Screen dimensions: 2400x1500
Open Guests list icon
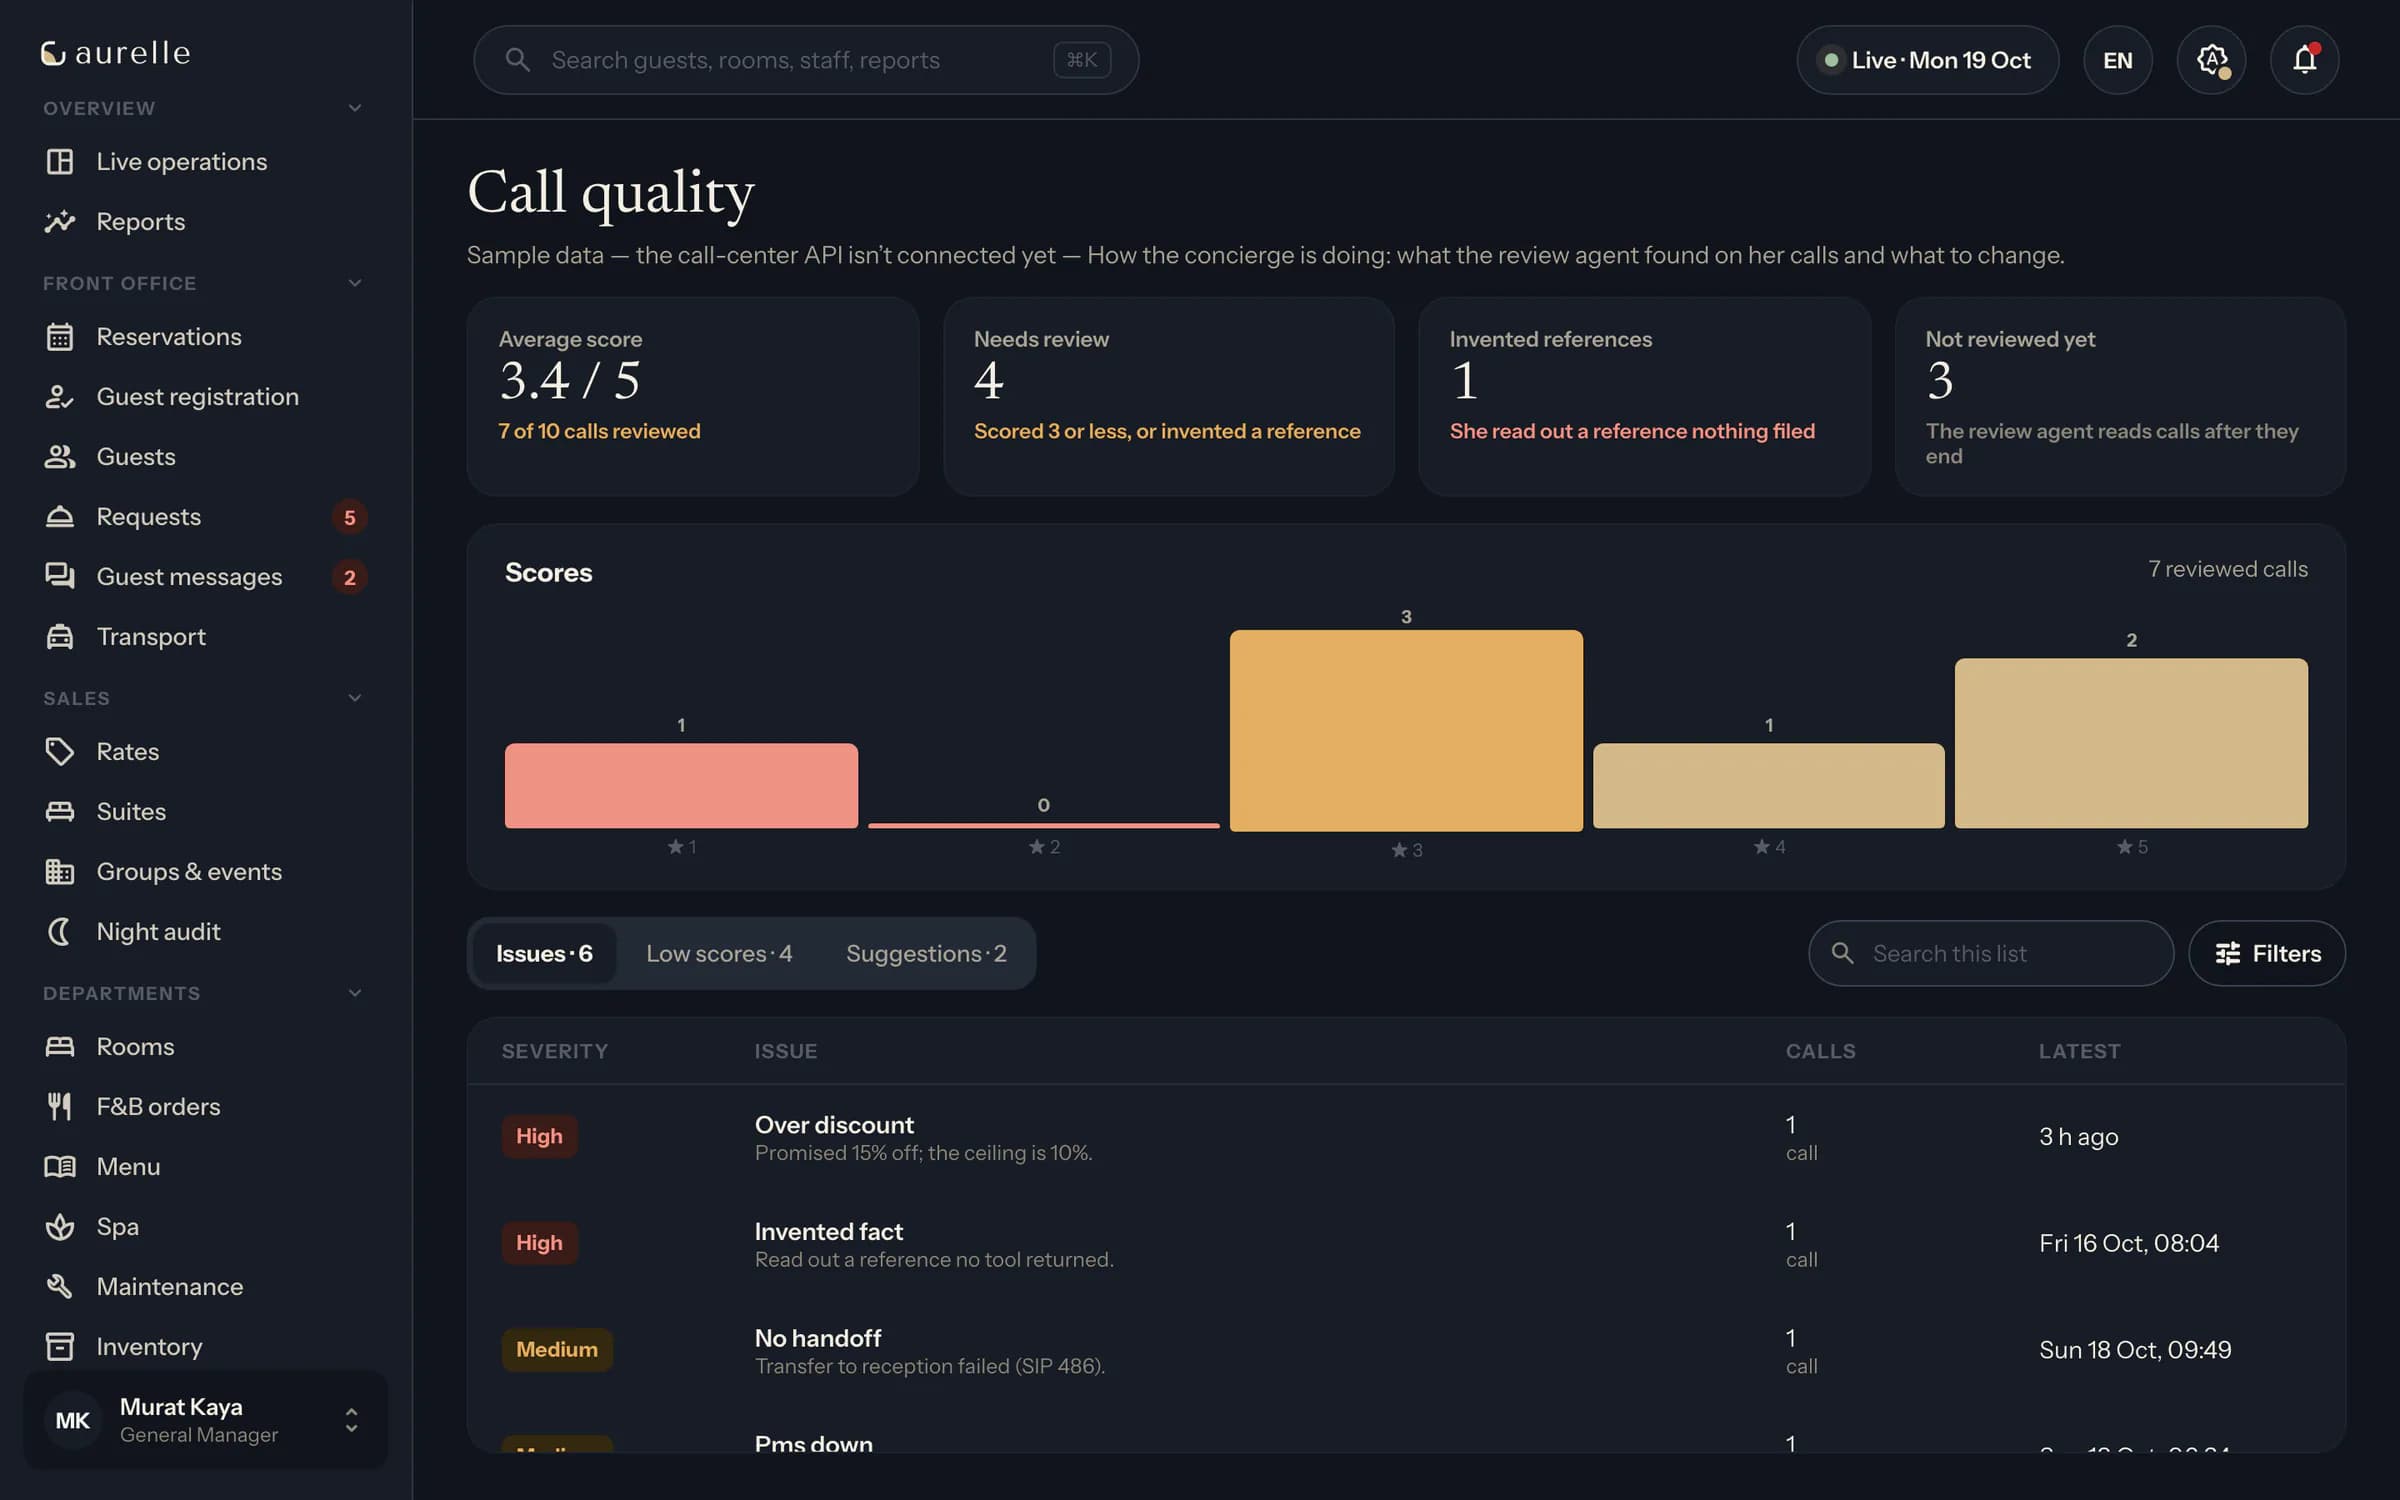pyautogui.click(x=60, y=456)
